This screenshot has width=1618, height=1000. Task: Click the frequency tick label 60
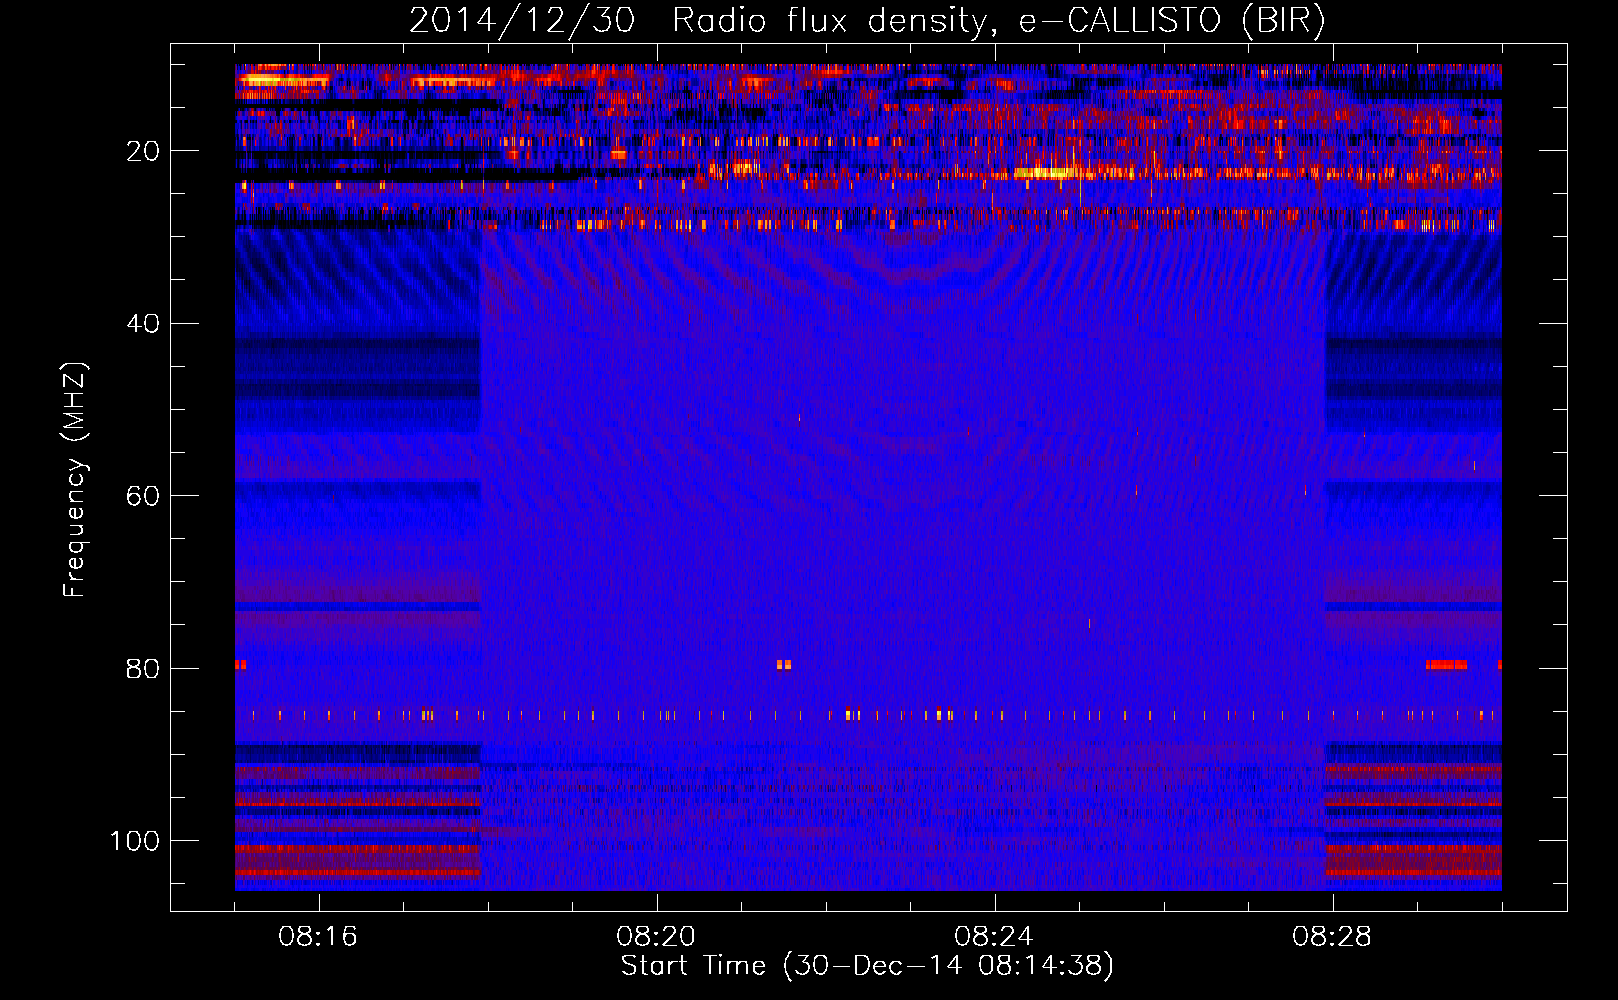coord(144,496)
